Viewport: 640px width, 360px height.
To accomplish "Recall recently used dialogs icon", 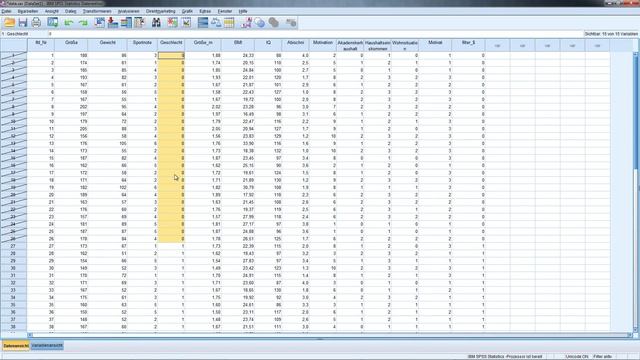I will pyautogui.click(x=53, y=23).
